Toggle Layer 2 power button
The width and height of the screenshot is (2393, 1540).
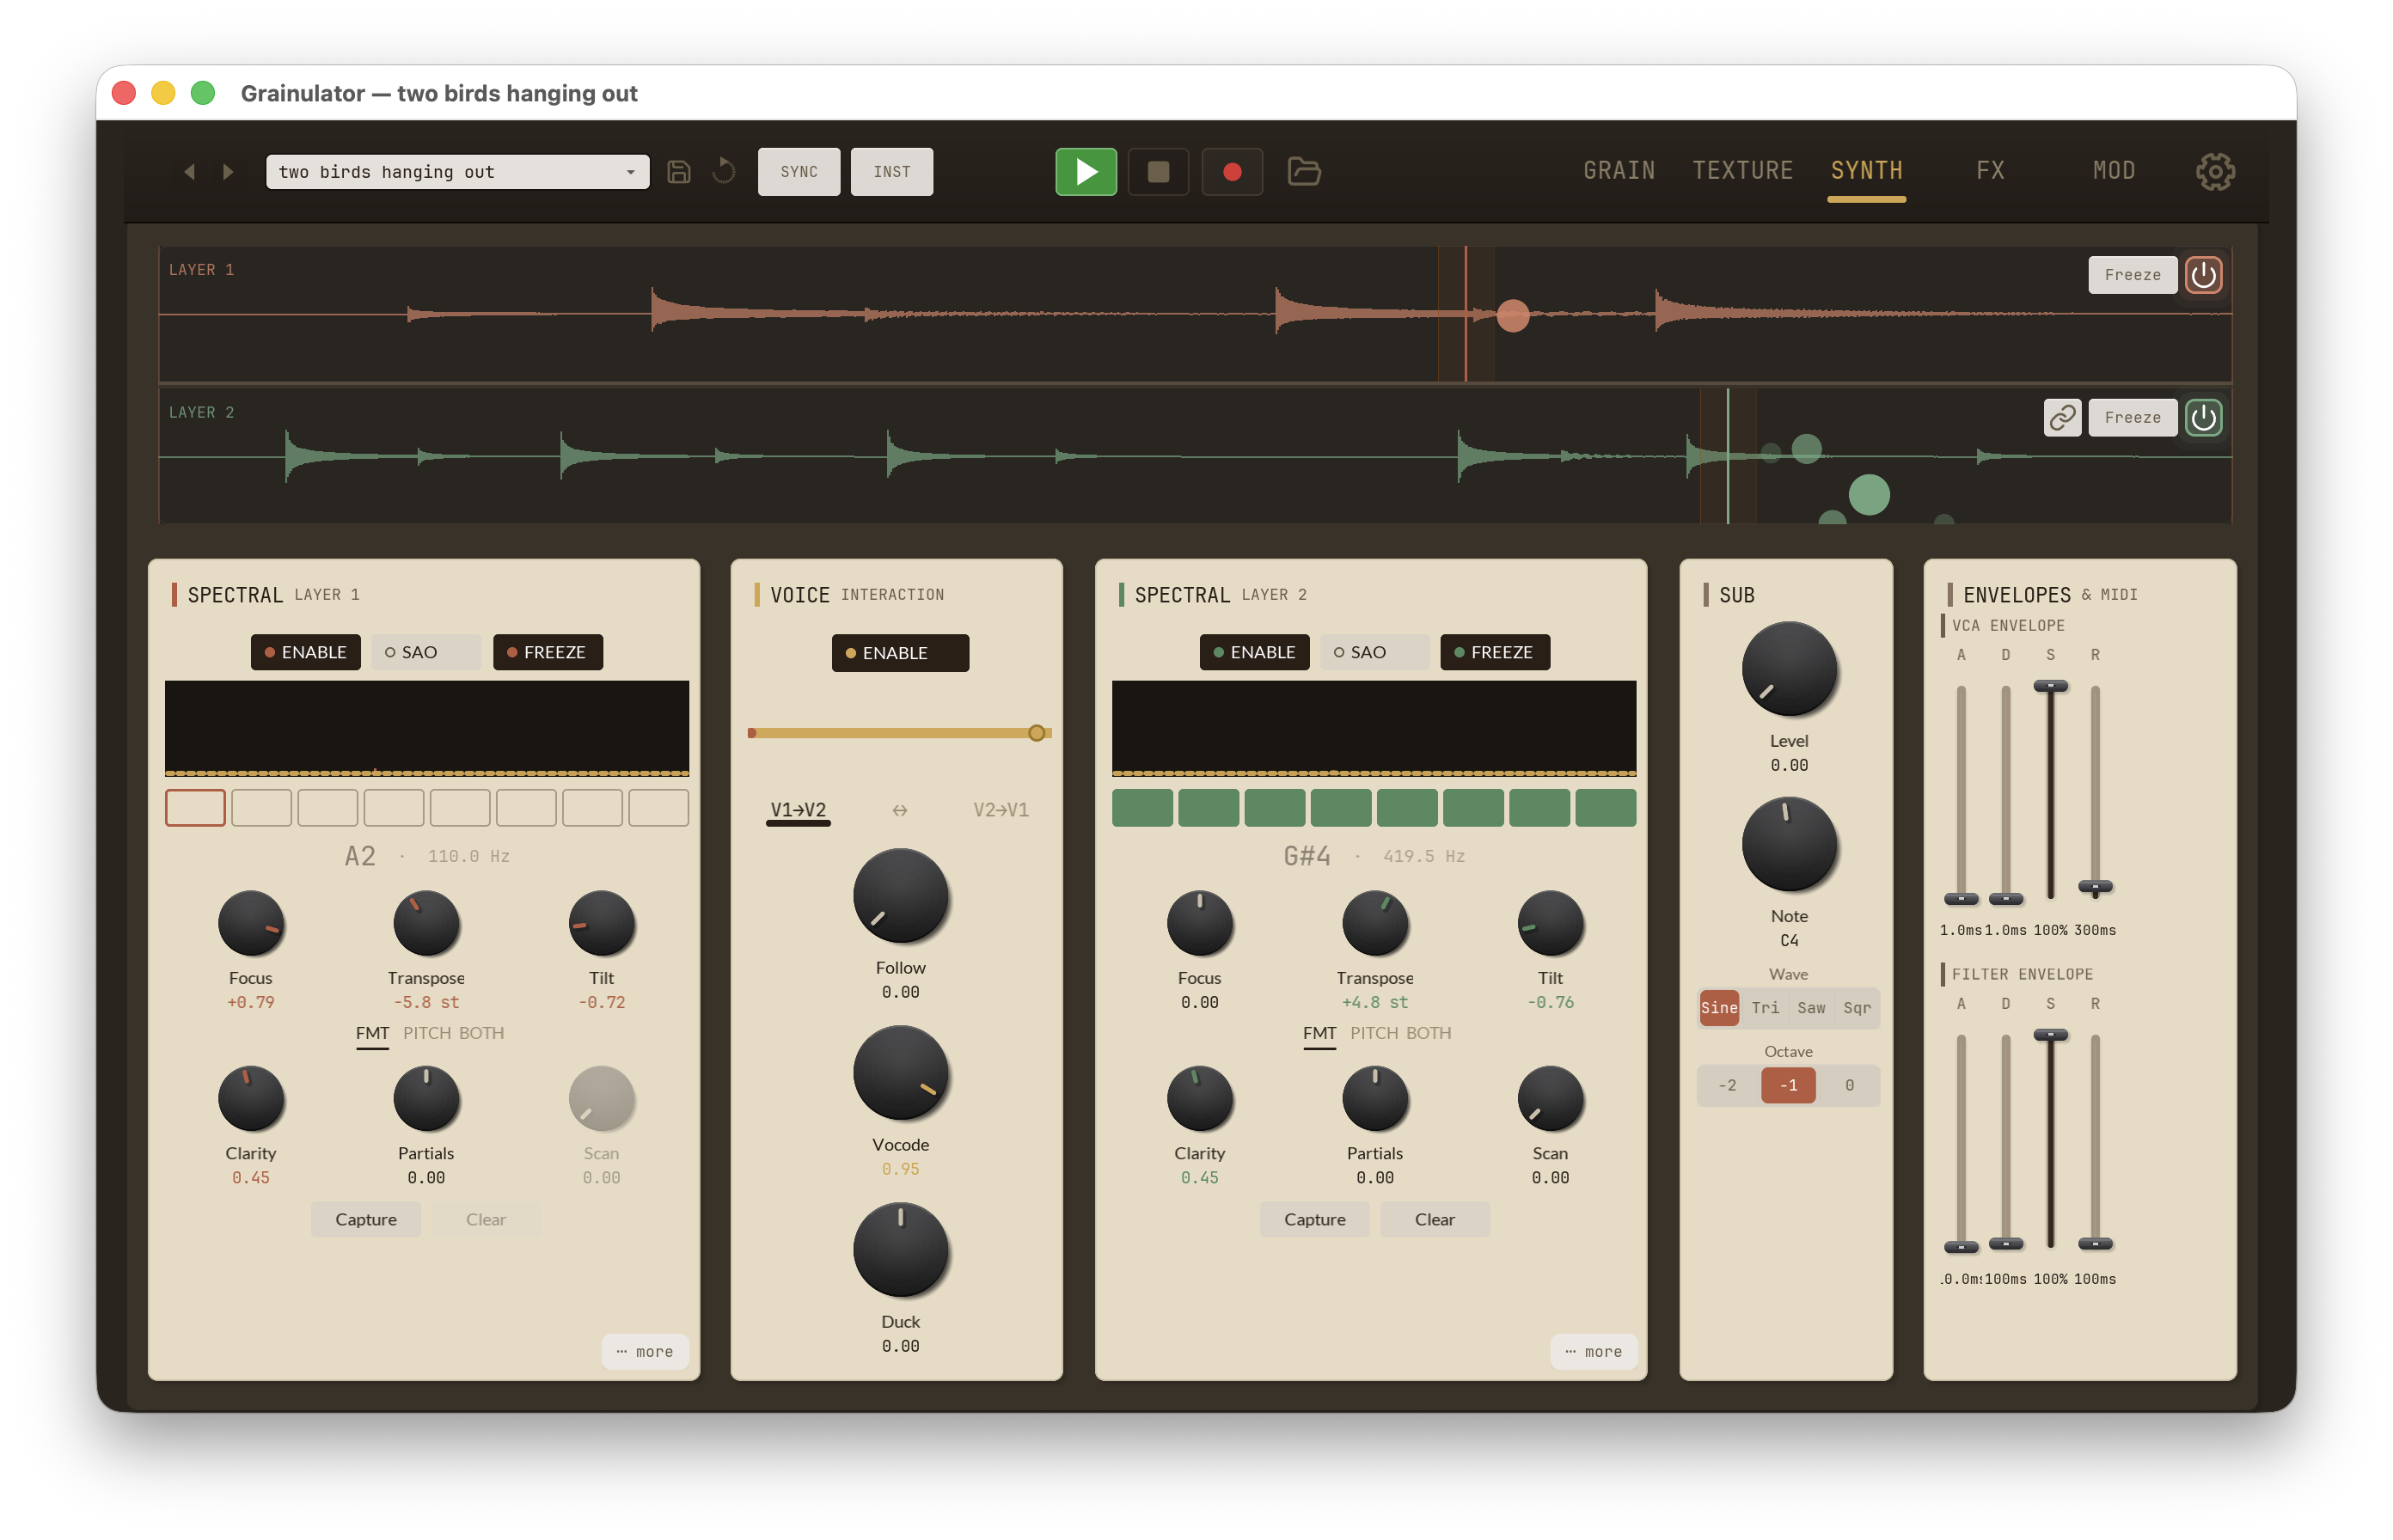point(2203,418)
